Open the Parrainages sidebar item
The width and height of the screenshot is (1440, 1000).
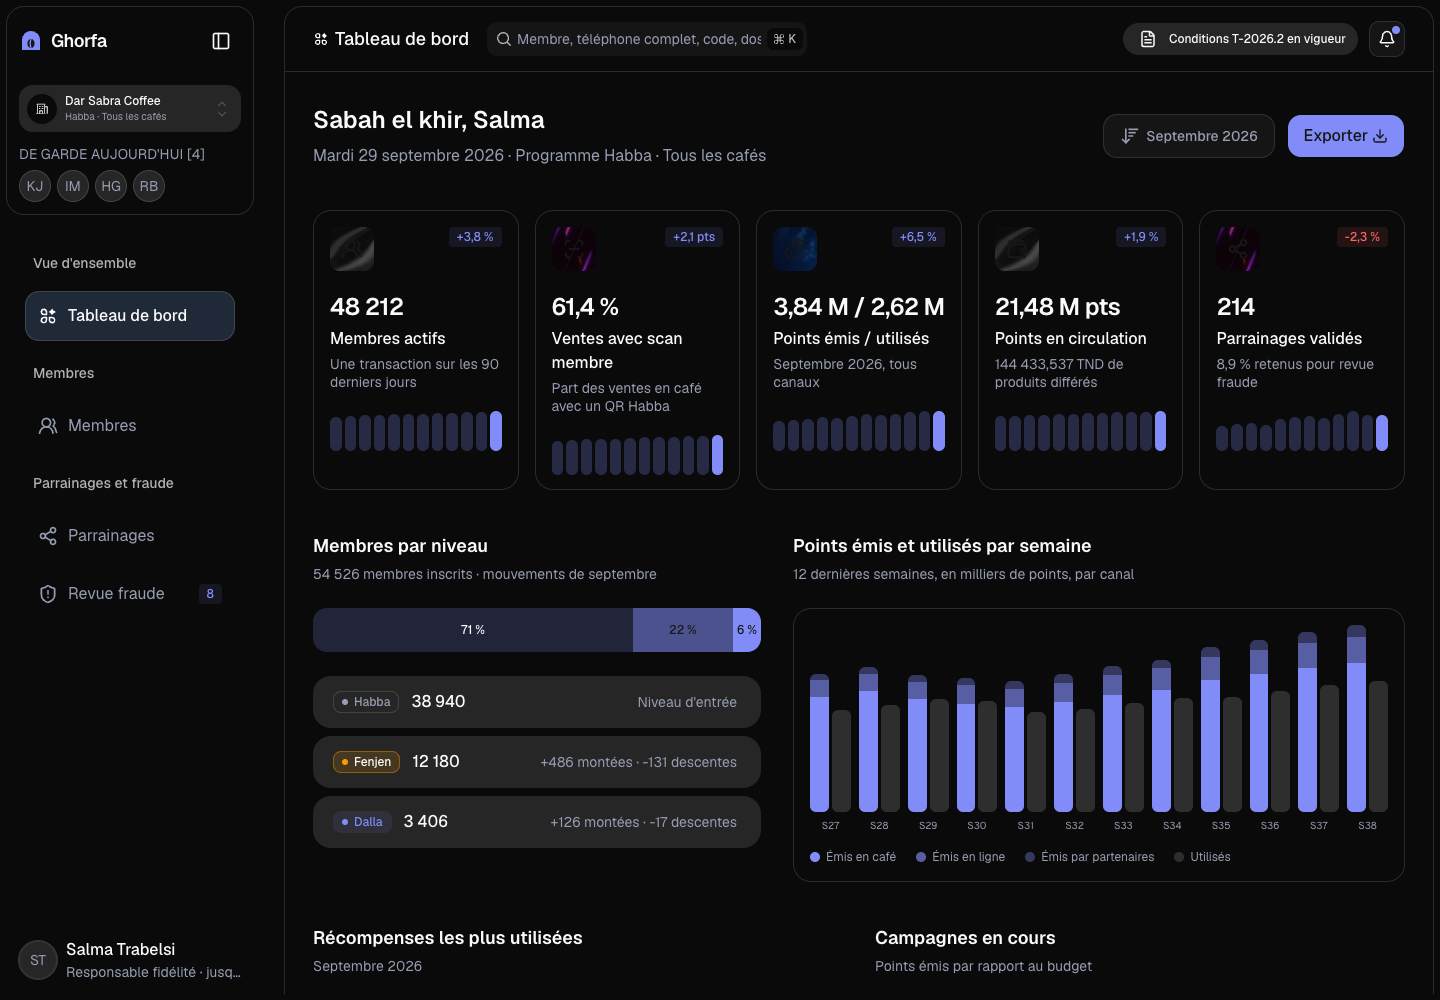pos(130,536)
